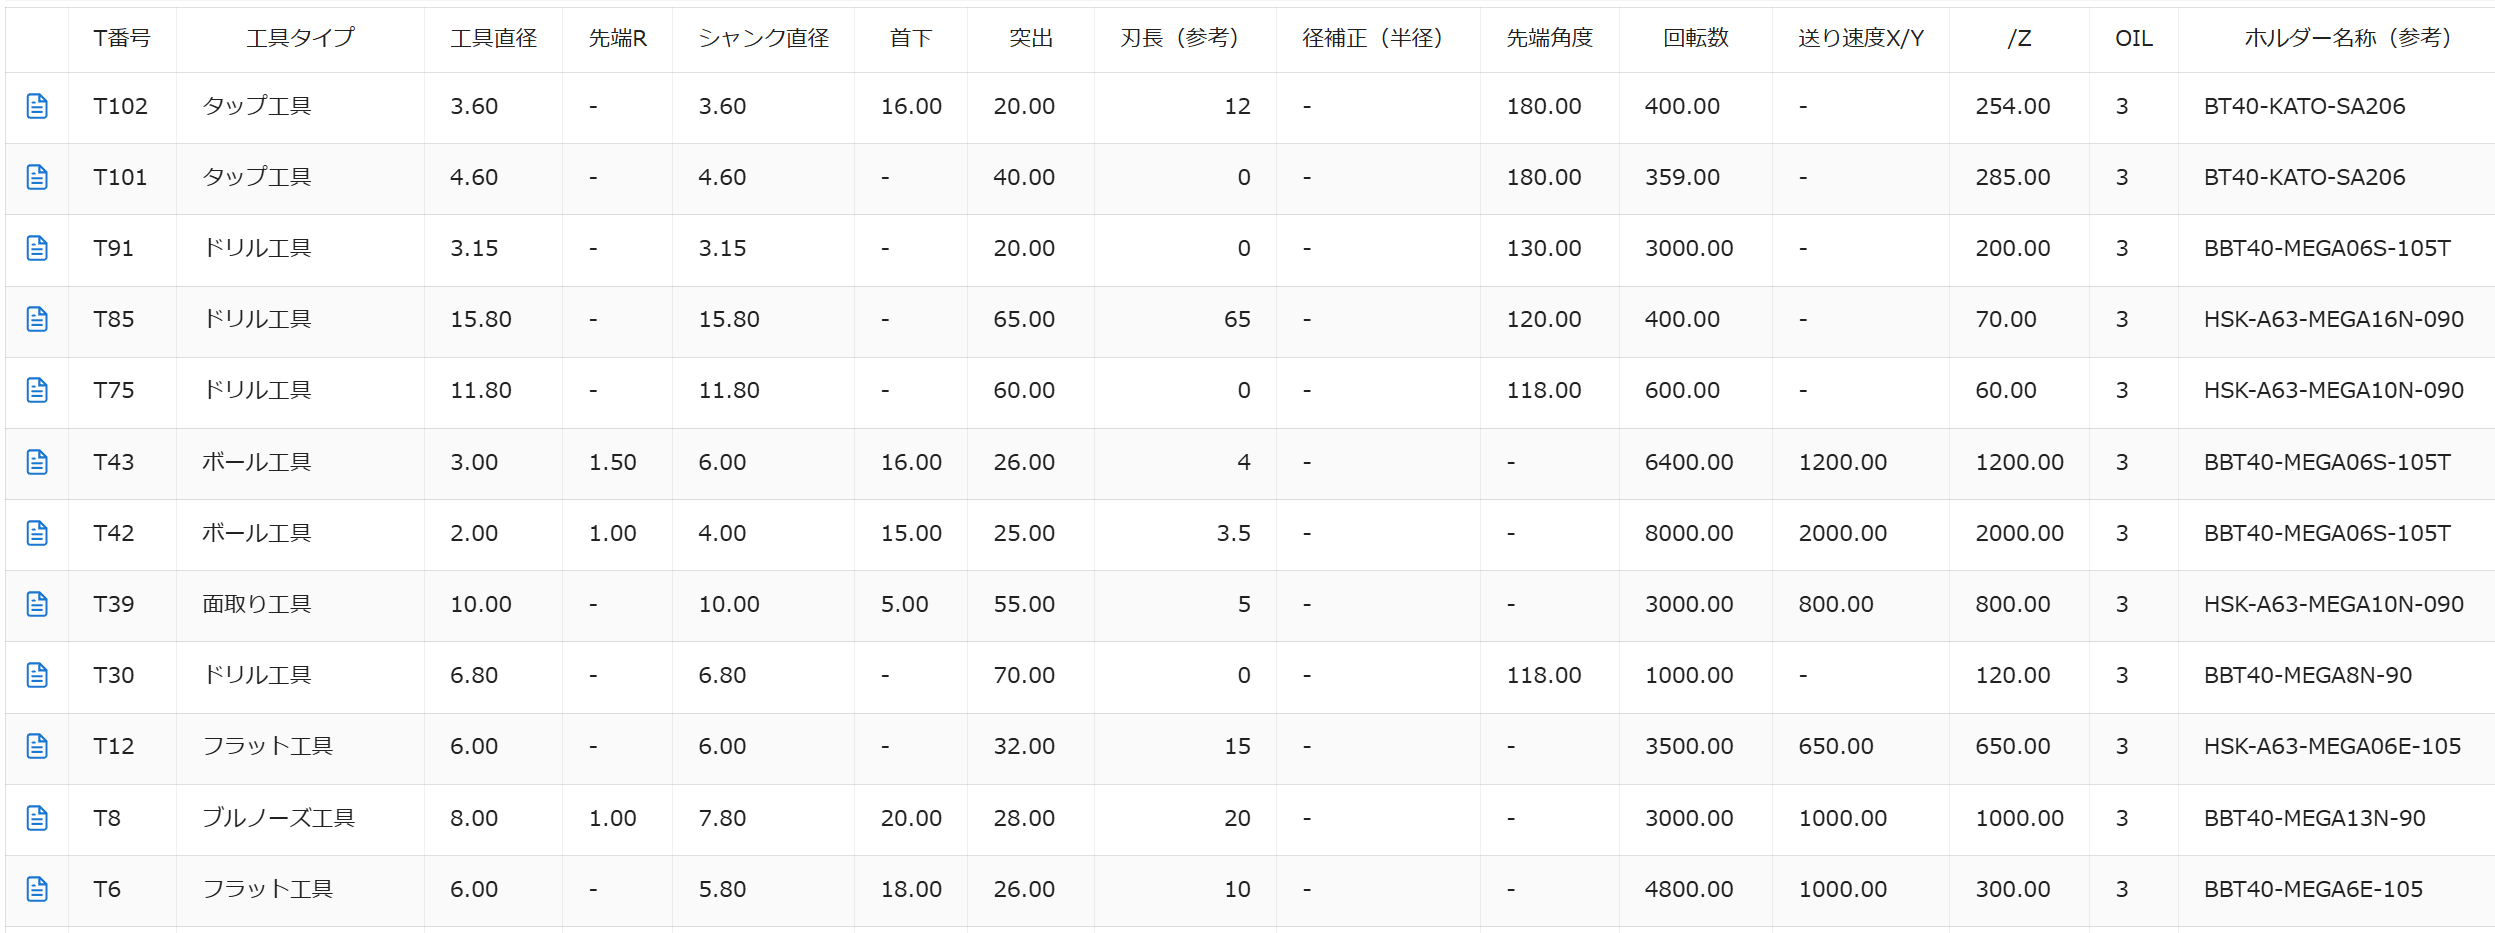Screen dimensions: 2495x933
Task: Click the 首下 column header
Action: pyautogui.click(x=911, y=38)
